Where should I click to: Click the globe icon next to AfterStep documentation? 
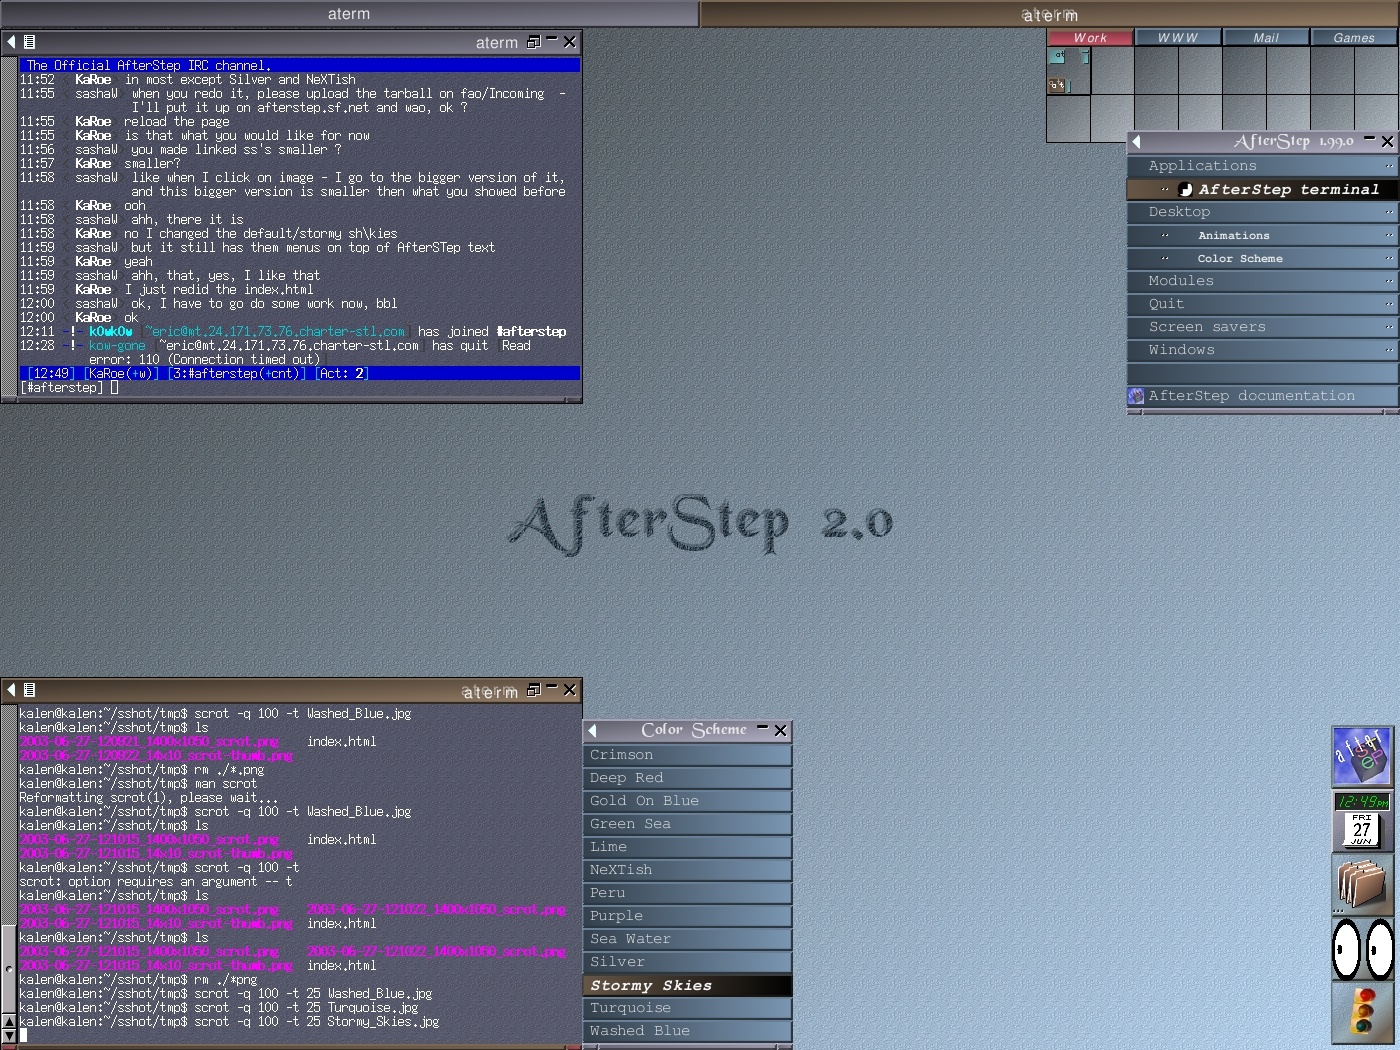[1136, 396]
